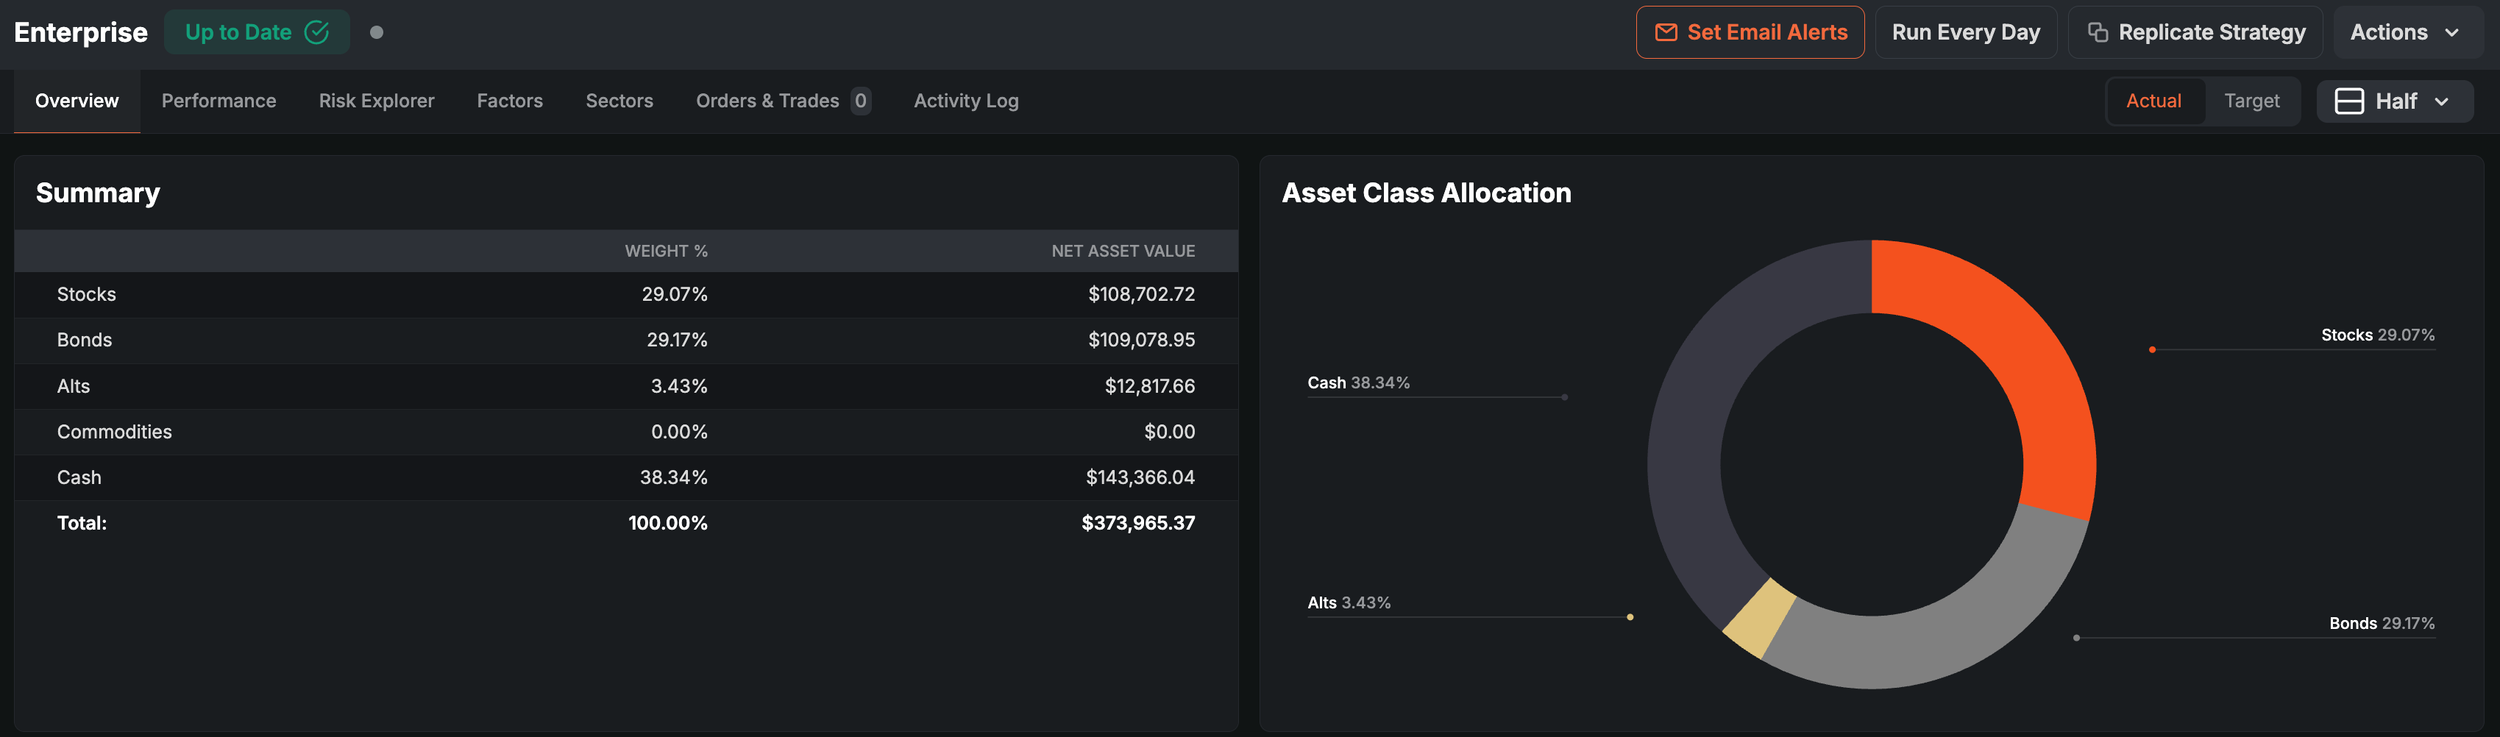The height and width of the screenshot is (737, 2500).
Task: Click the gray status dot near Up to Date
Action: (376, 32)
